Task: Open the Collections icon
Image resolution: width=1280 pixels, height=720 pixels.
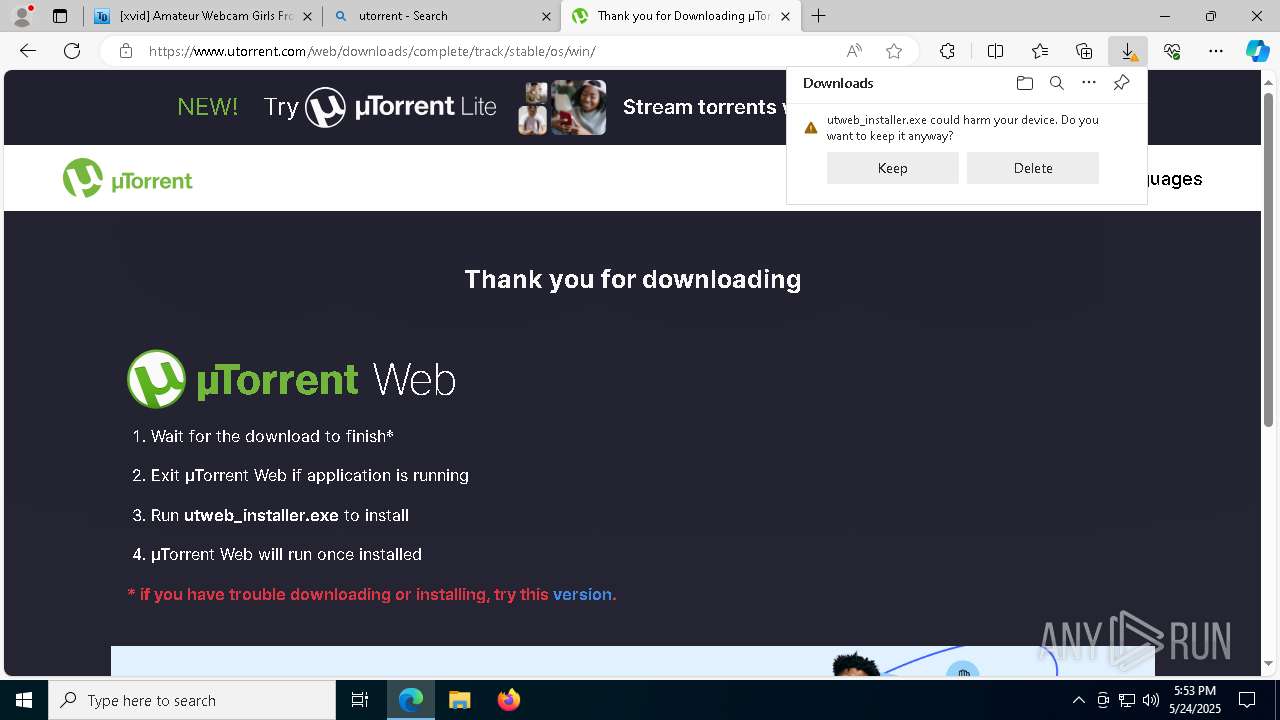Action: (1084, 51)
